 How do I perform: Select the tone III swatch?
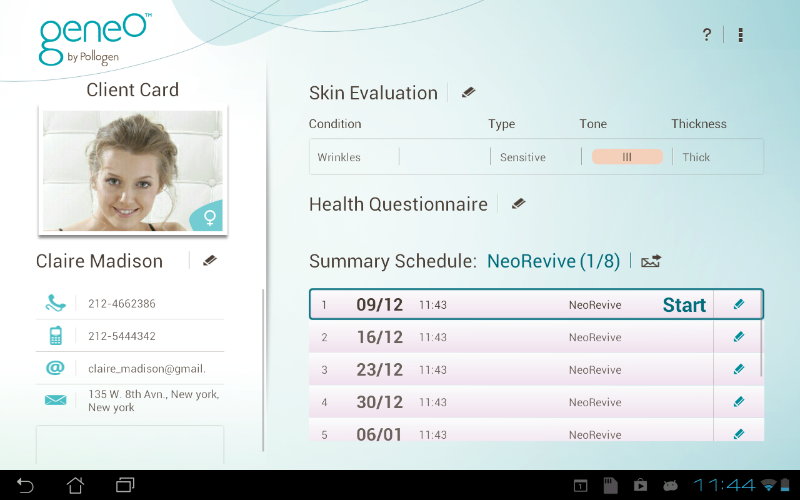tap(627, 157)
